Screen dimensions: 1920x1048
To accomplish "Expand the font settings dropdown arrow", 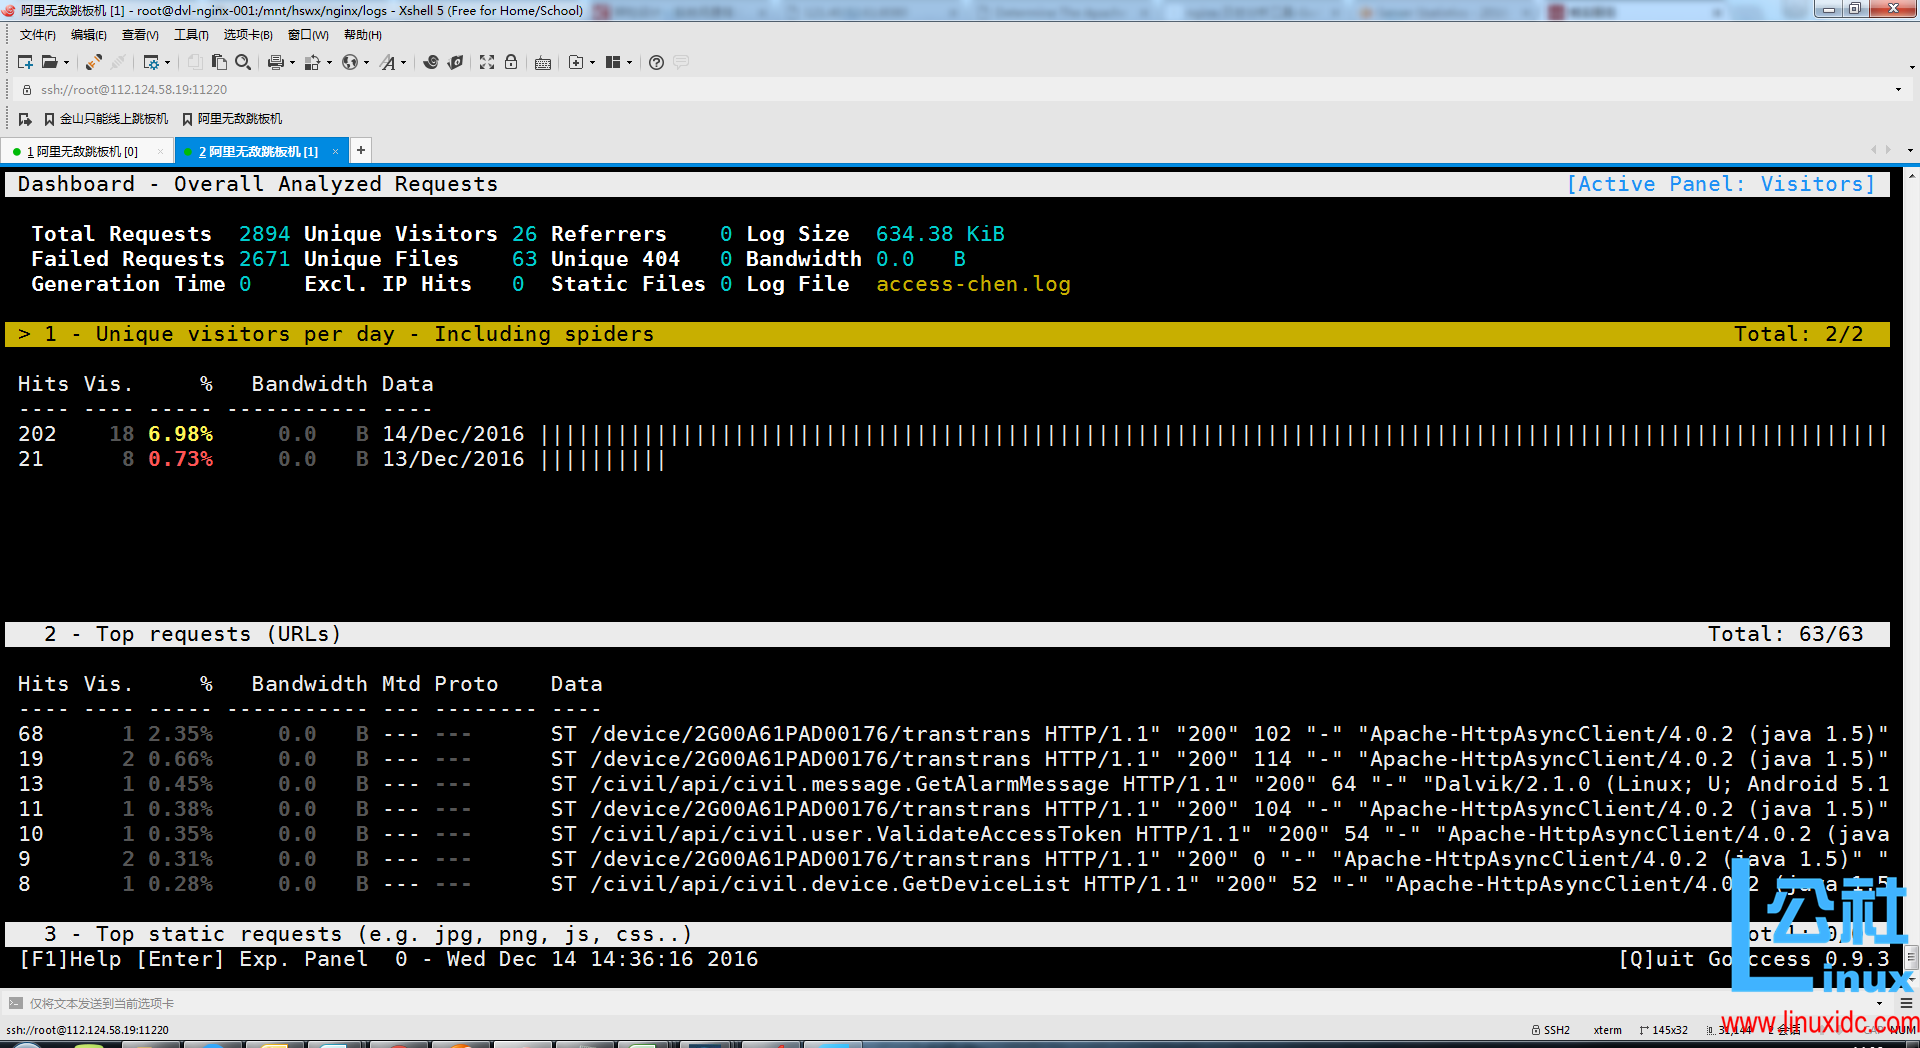I will point(403,63).
